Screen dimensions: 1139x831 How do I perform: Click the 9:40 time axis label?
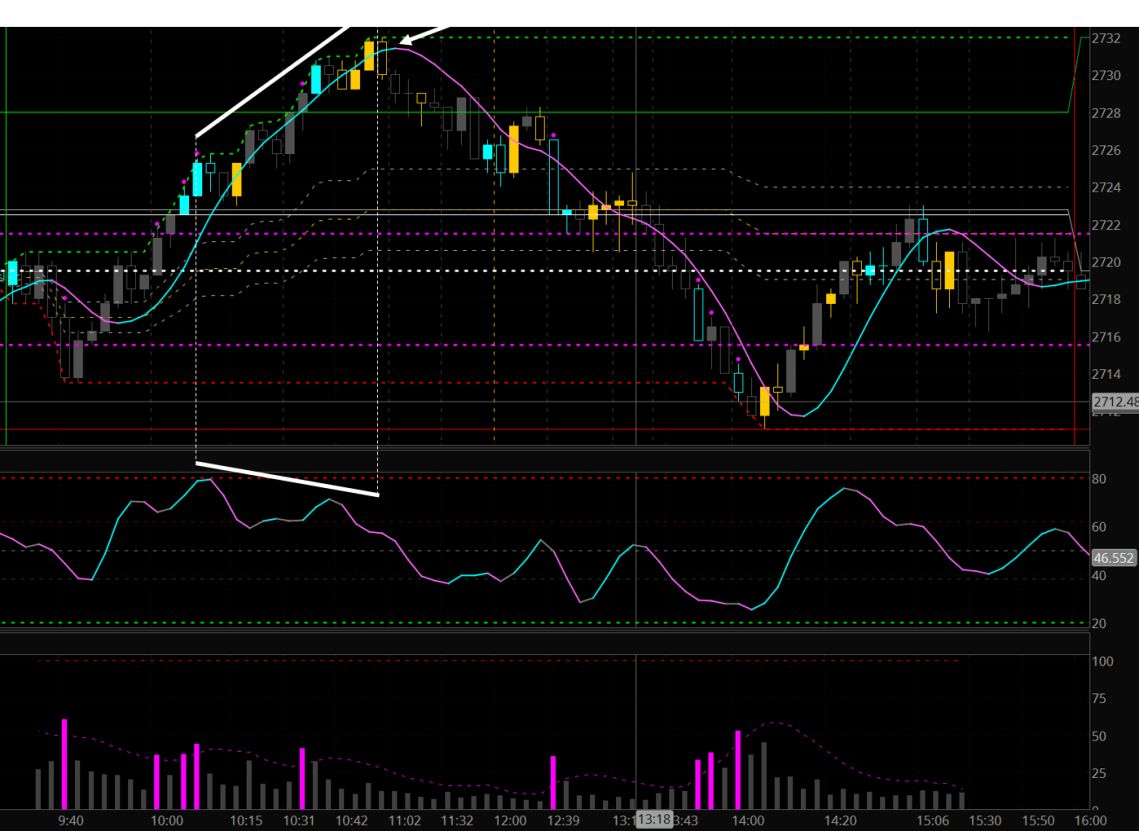(71, 820)
